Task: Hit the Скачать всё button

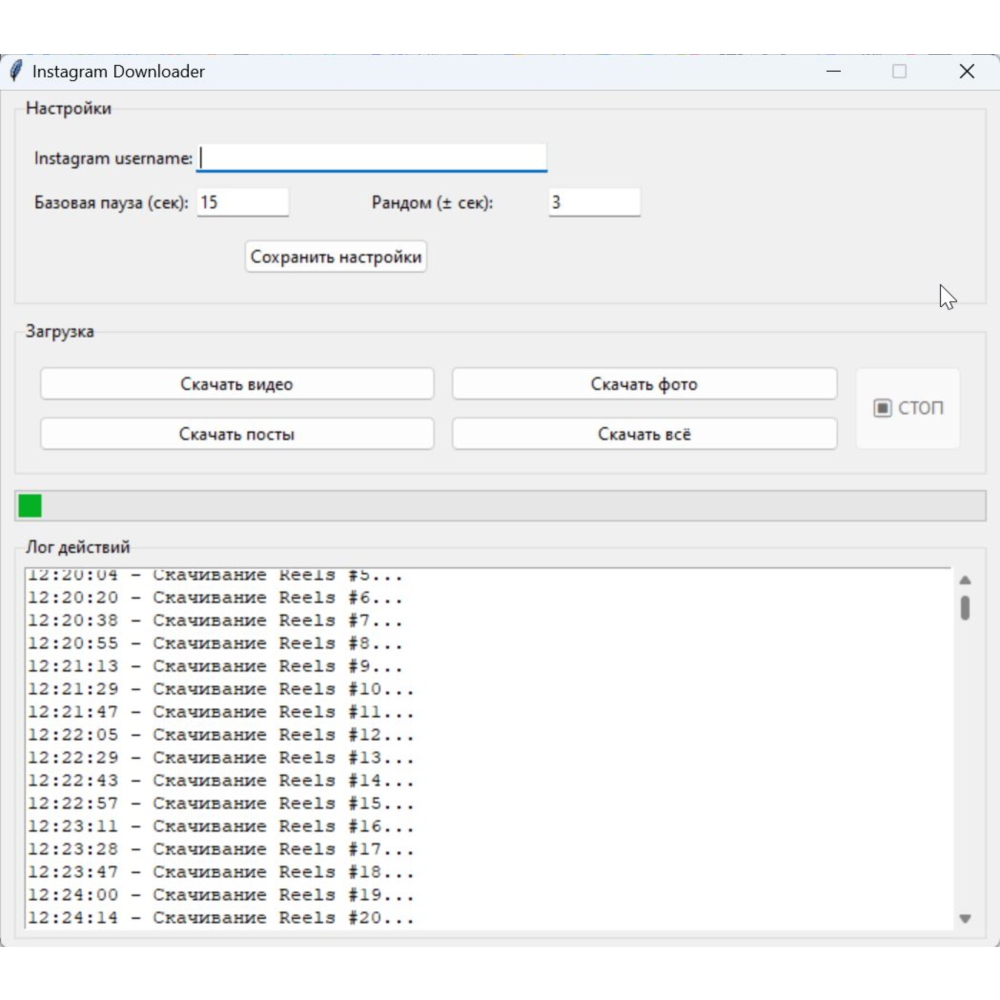Action: click(x=644, y=434)
